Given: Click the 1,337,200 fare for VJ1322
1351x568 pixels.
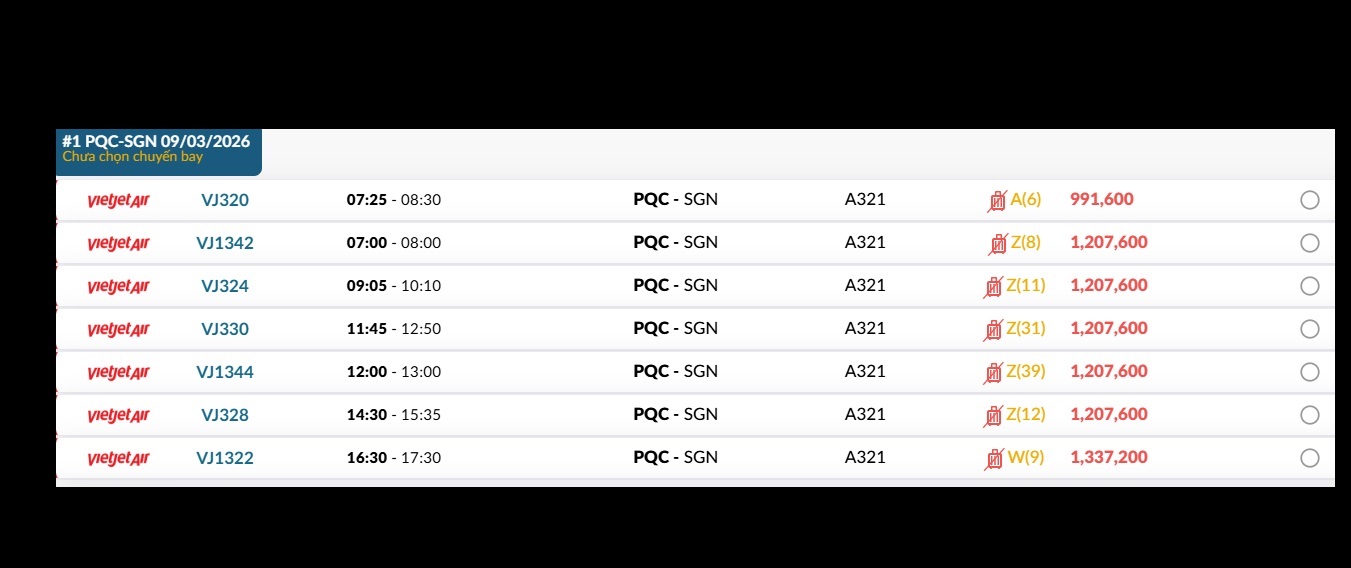Looking at the screenshot, I should (1108, 457).
